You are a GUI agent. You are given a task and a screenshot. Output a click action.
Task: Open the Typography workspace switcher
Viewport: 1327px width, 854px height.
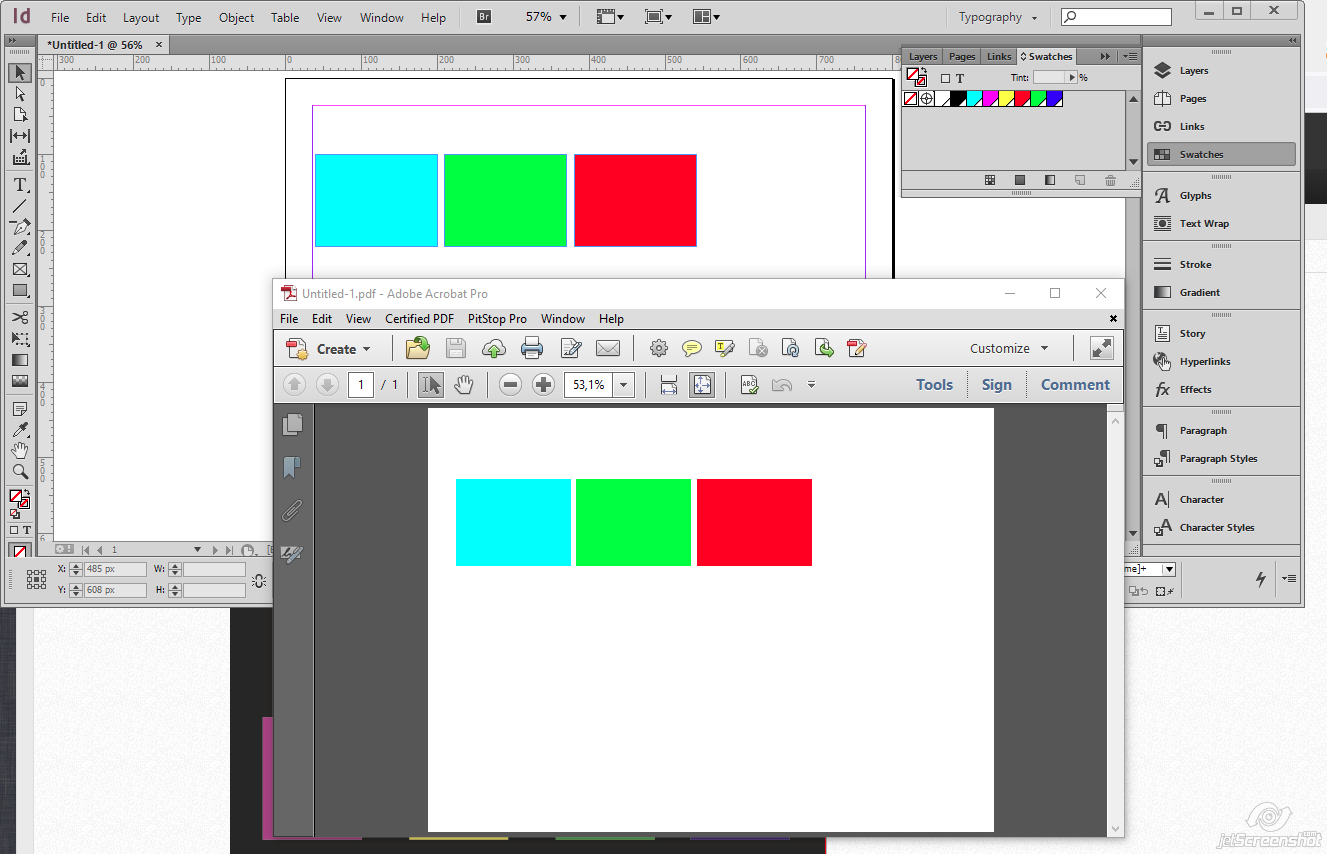pyautogui.click(x=997, y=17)
